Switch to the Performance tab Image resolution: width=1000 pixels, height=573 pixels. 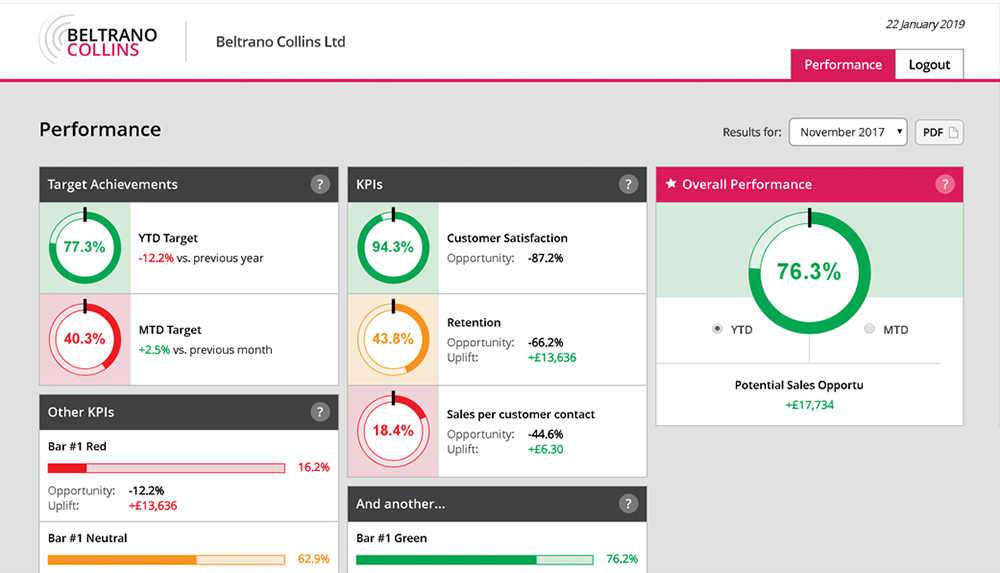click(843, 64)
